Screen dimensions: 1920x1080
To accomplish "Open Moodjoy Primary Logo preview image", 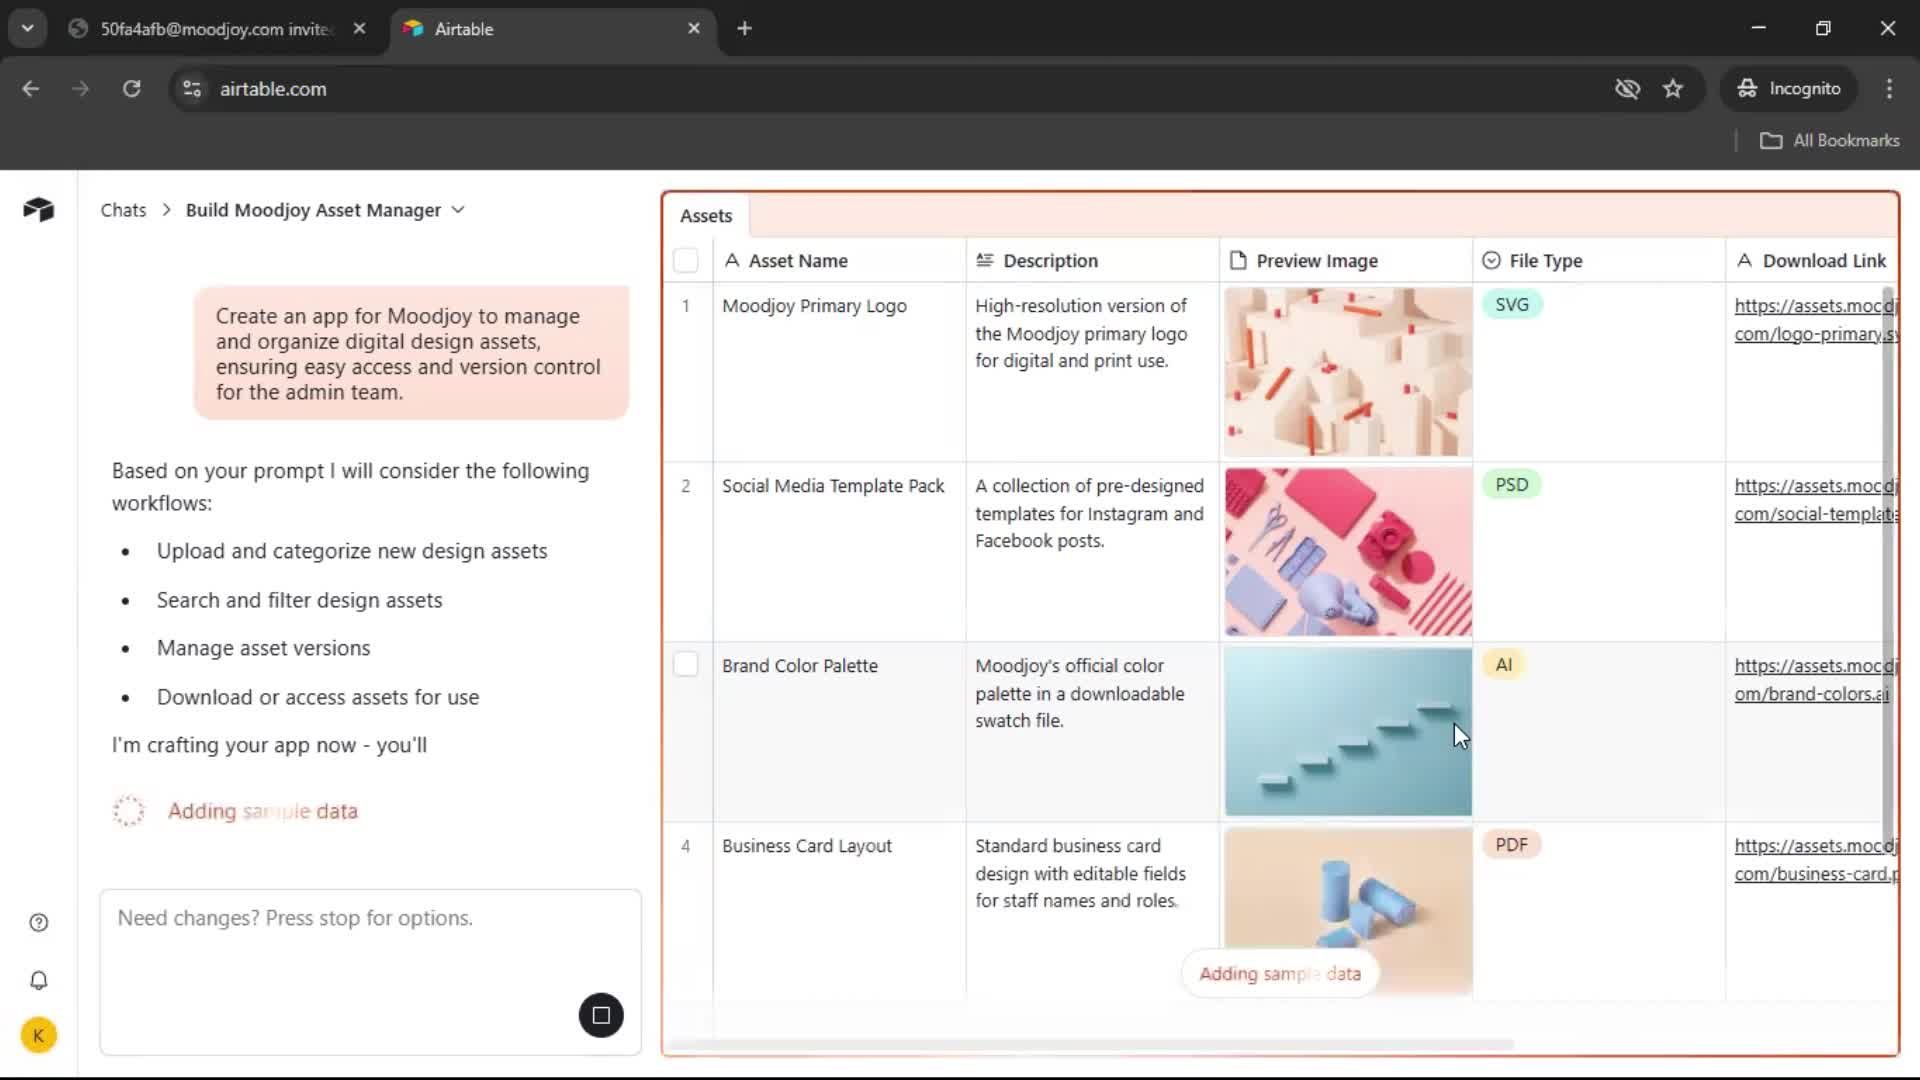I will pos(1348,372).
